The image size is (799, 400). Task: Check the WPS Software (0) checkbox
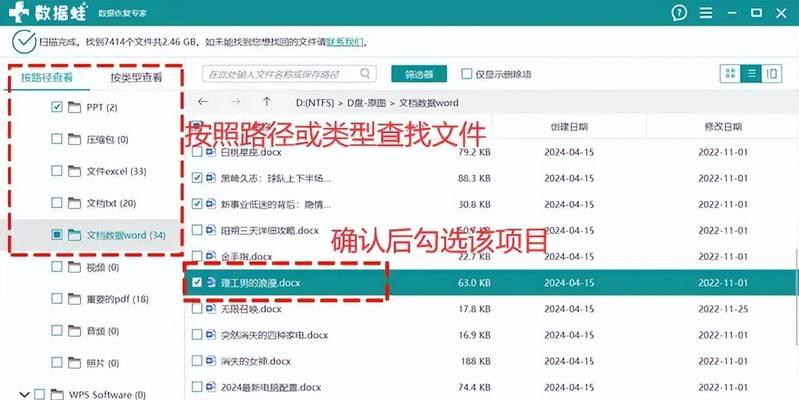pos(39,394)
